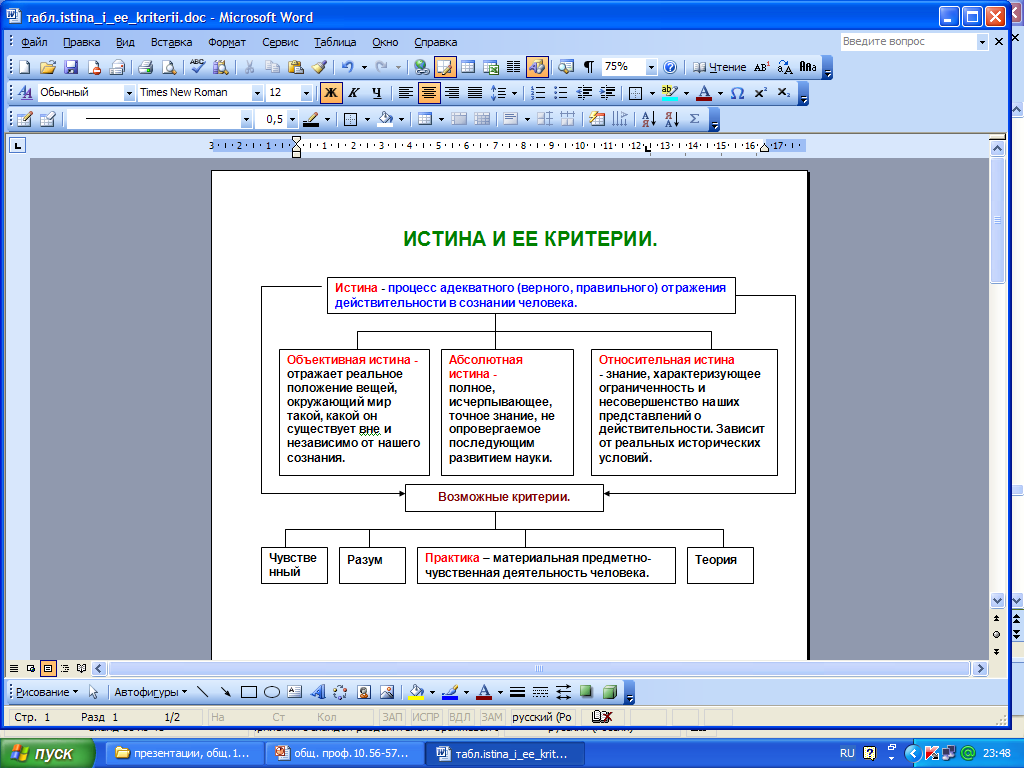1024x768 pixels.
Task: Toggle Underline formatting button
Action: (377, 93)
